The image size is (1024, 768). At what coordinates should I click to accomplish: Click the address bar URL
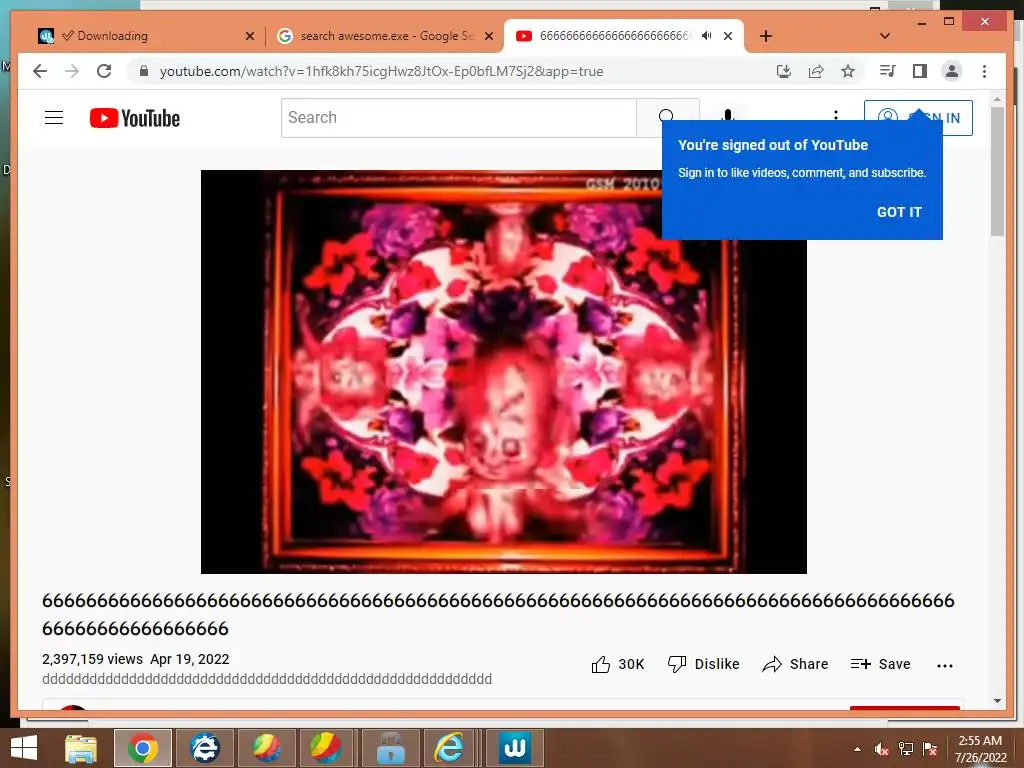pyautogui.click(x=381, y=71)
